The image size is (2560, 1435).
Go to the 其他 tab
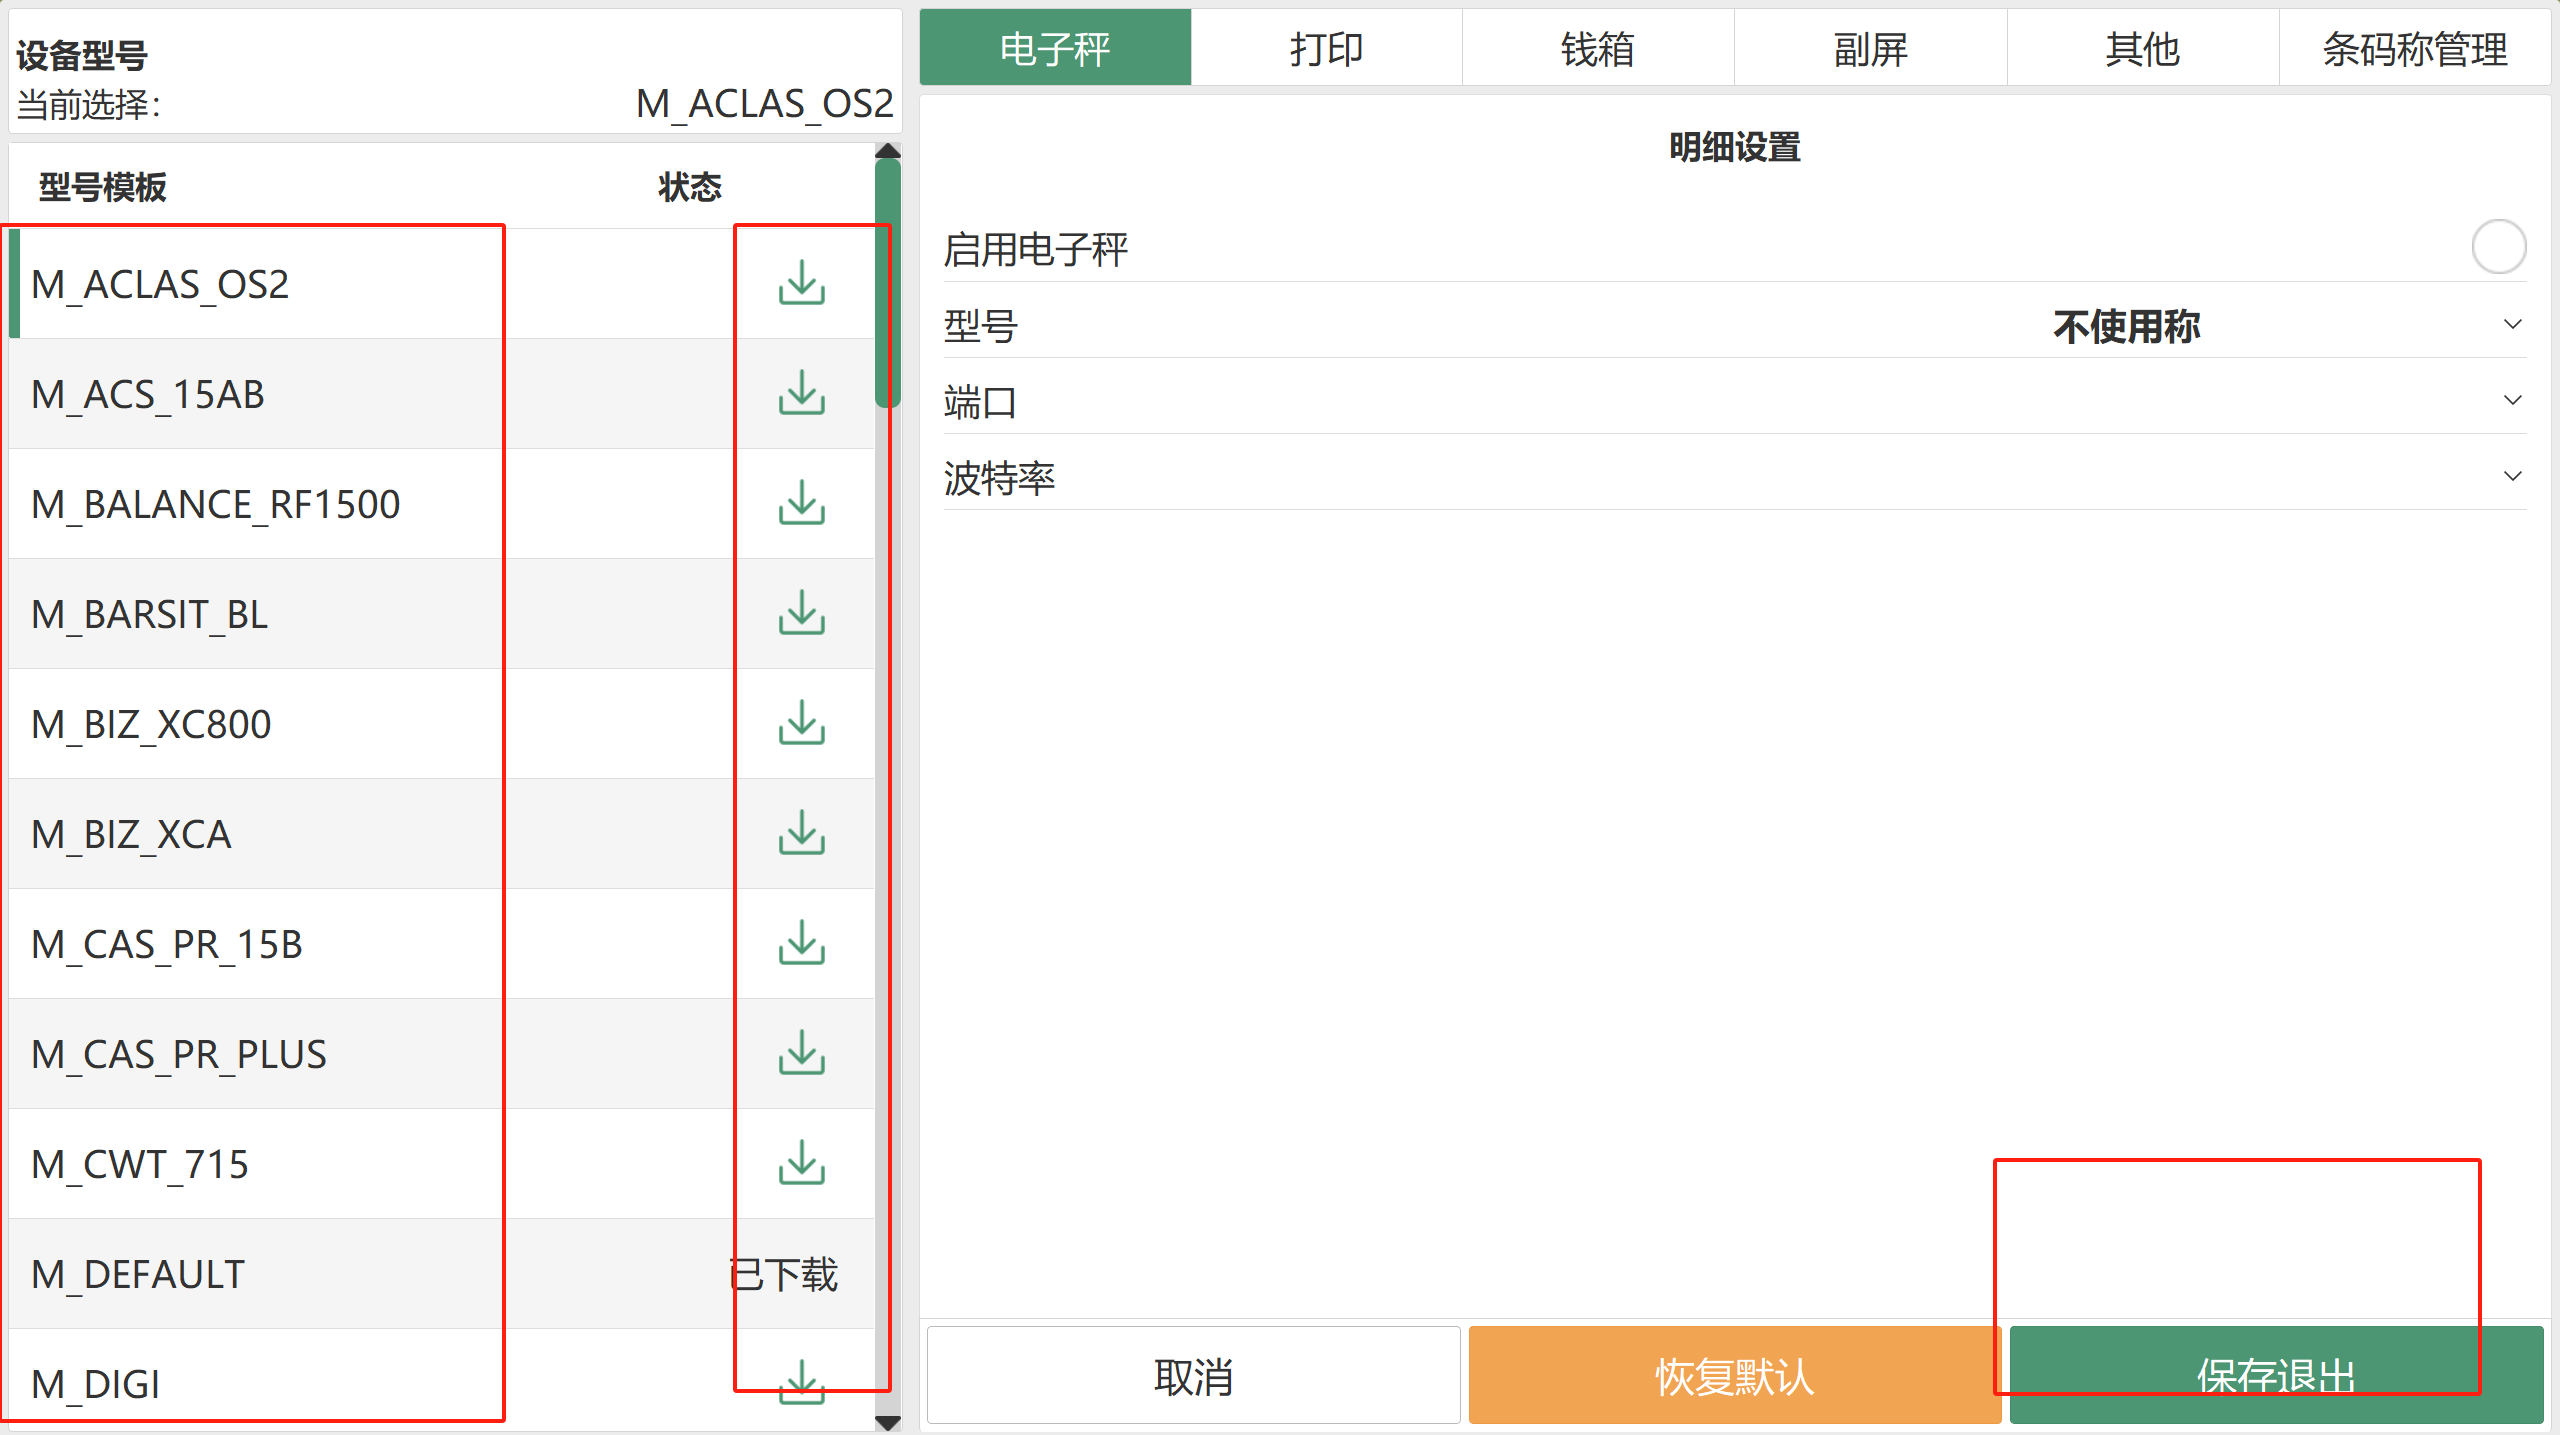click(x=2143, y=48)
